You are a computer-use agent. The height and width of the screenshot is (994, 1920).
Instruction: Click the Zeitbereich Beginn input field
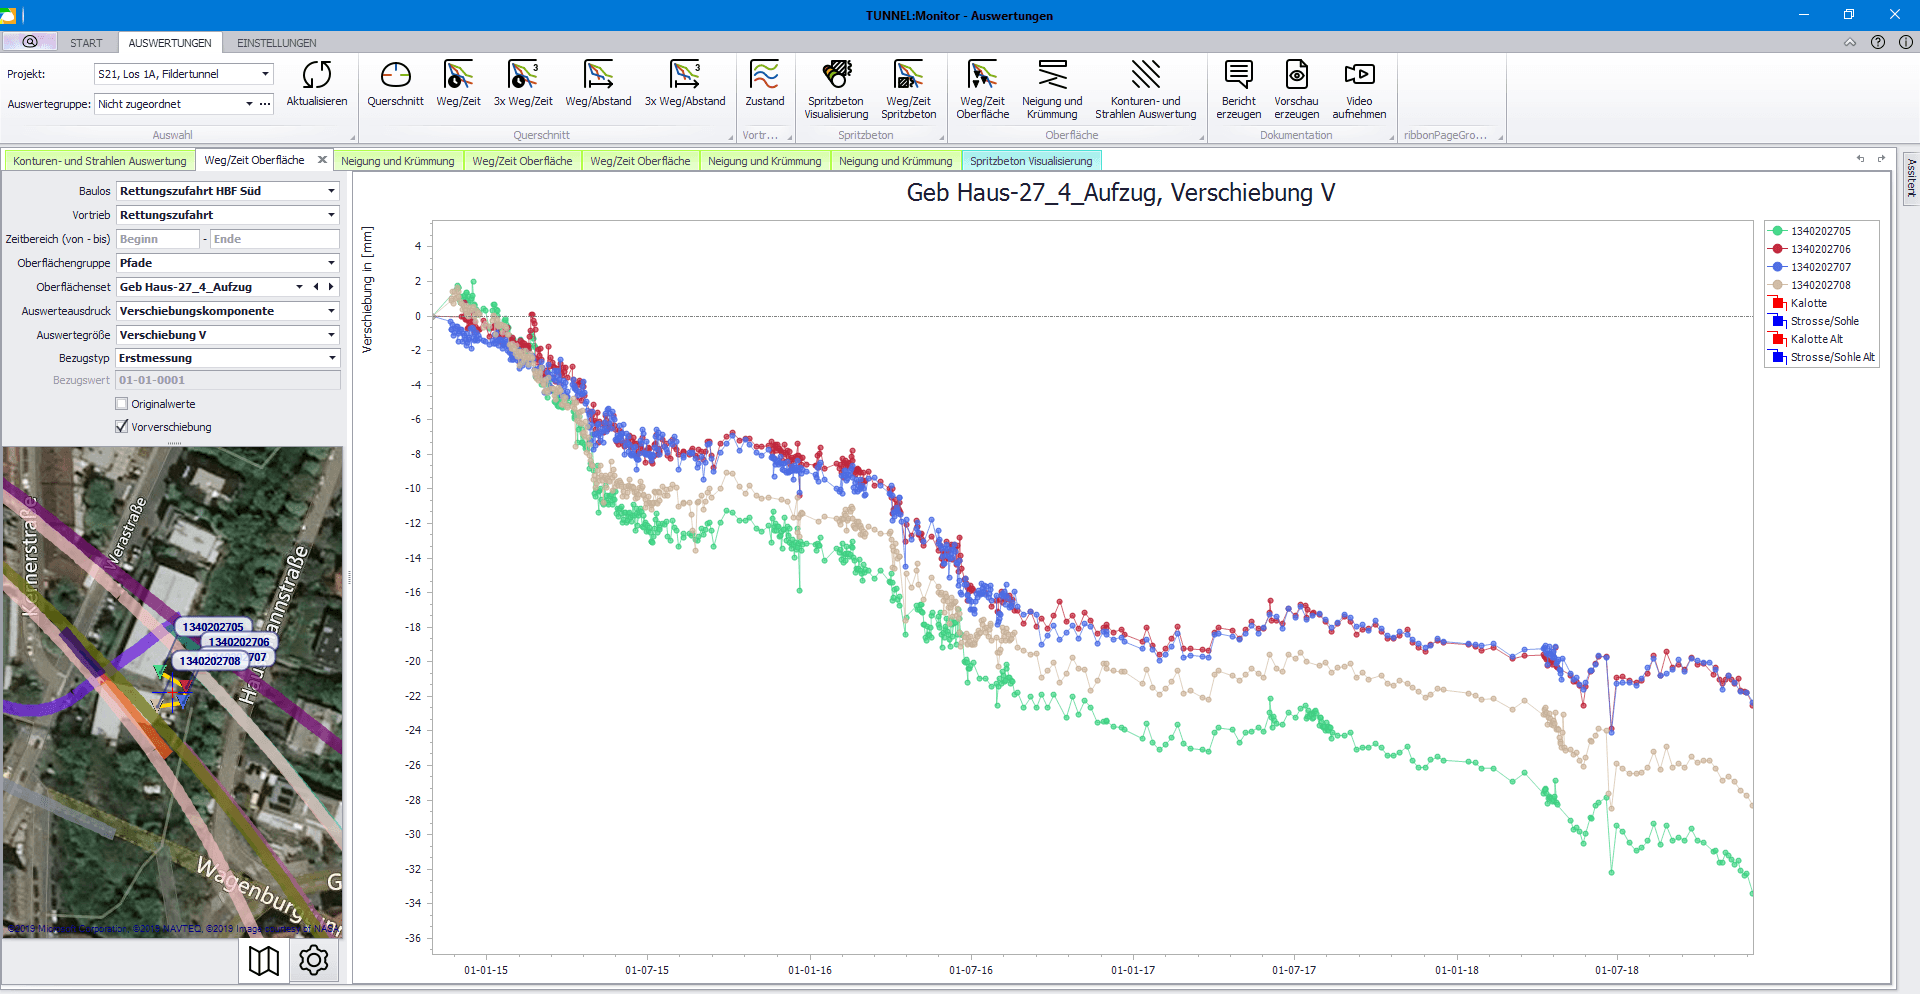coord(158,239)
